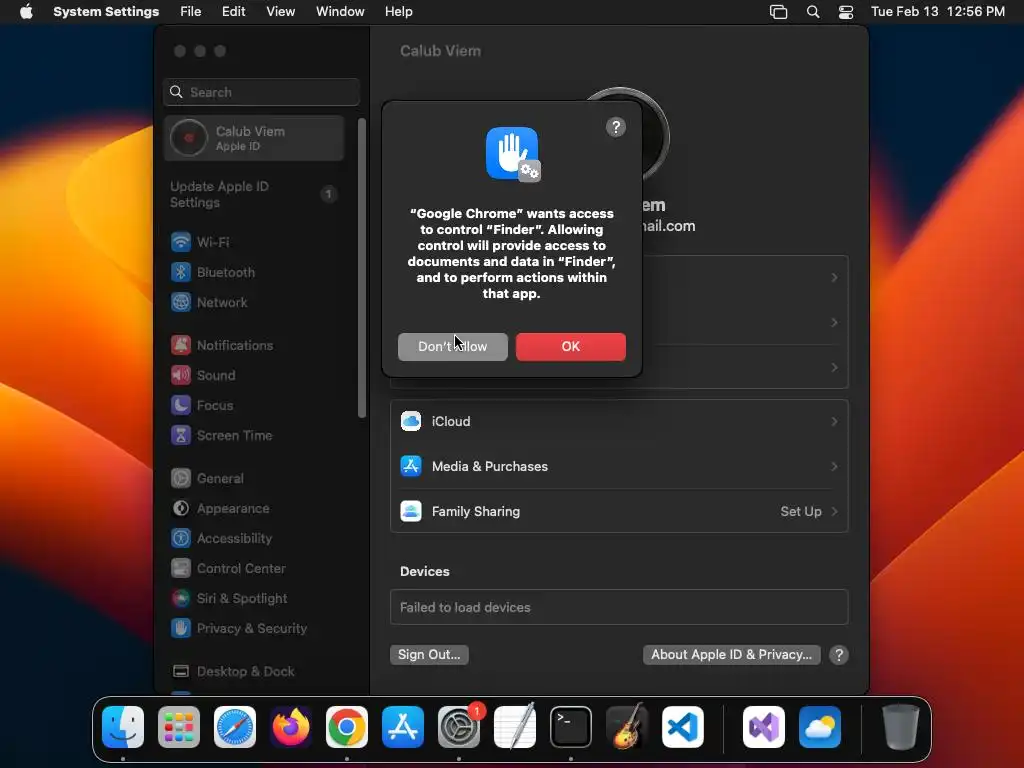This screenshot has width=1024, height=768.
Task: Click About Apple ID & Privacy... button
Action: pos(731,654)
